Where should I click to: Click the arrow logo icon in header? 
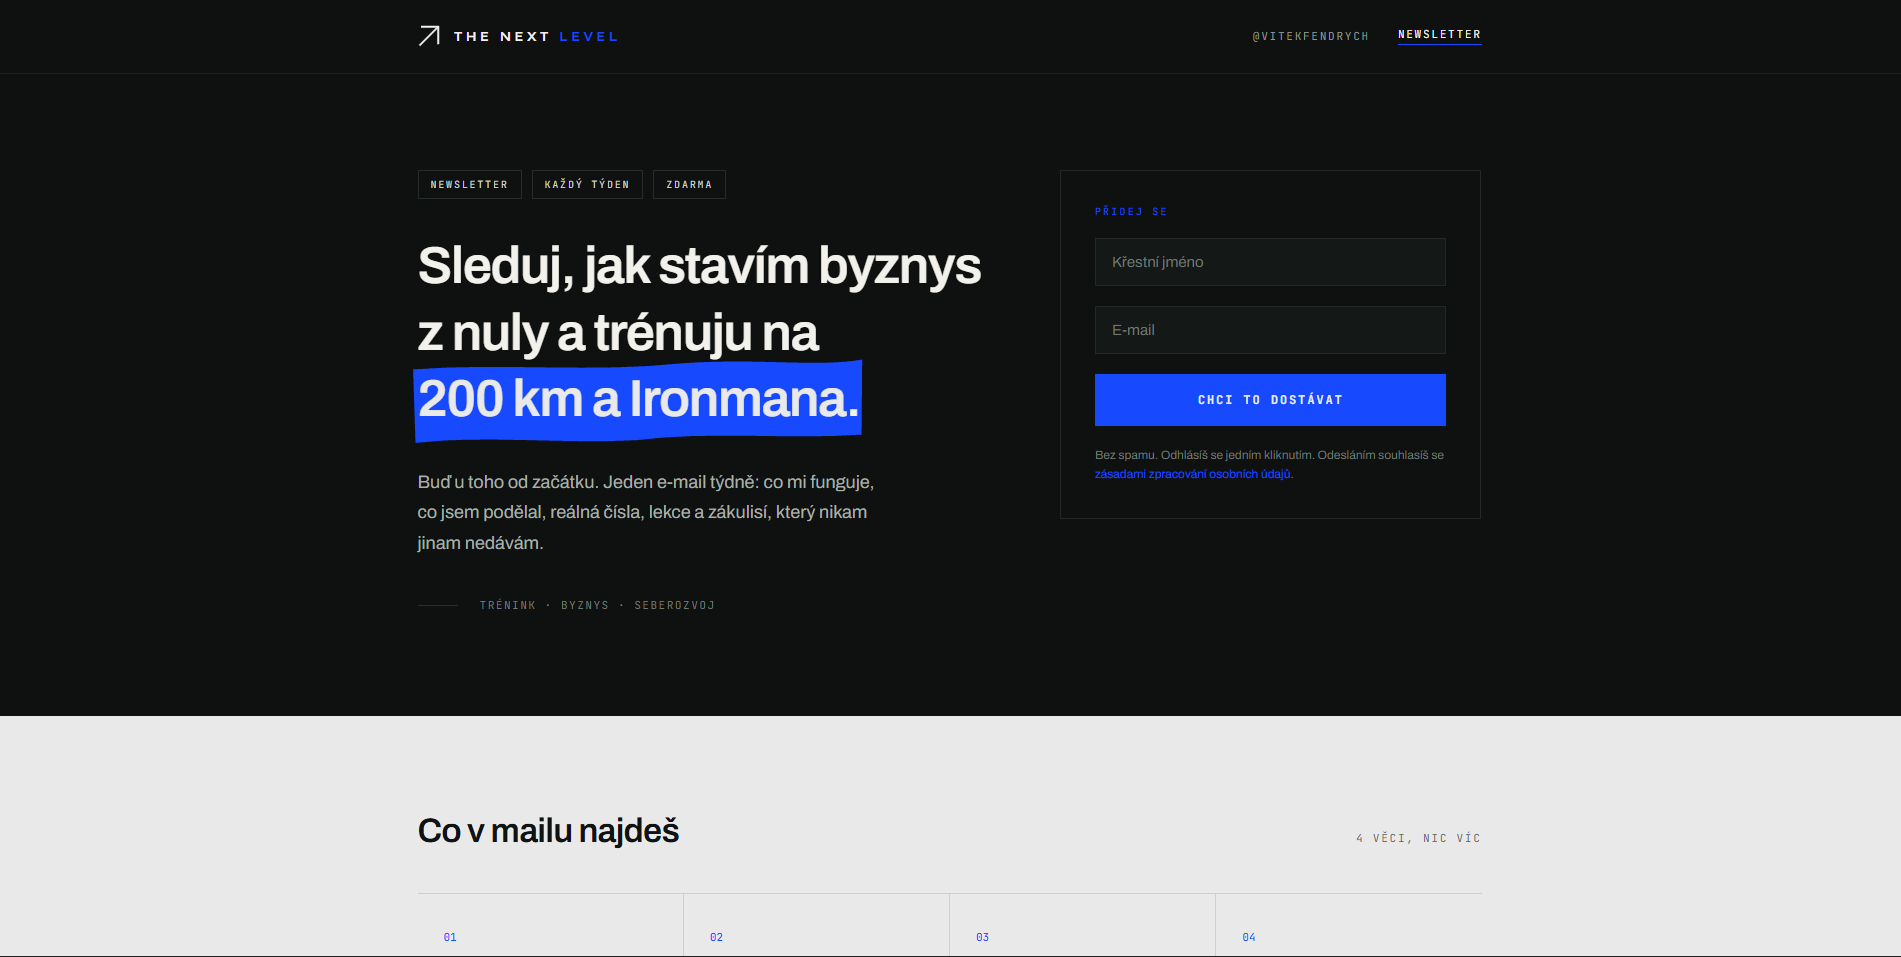pyautogui.click(x=429, y=36)
